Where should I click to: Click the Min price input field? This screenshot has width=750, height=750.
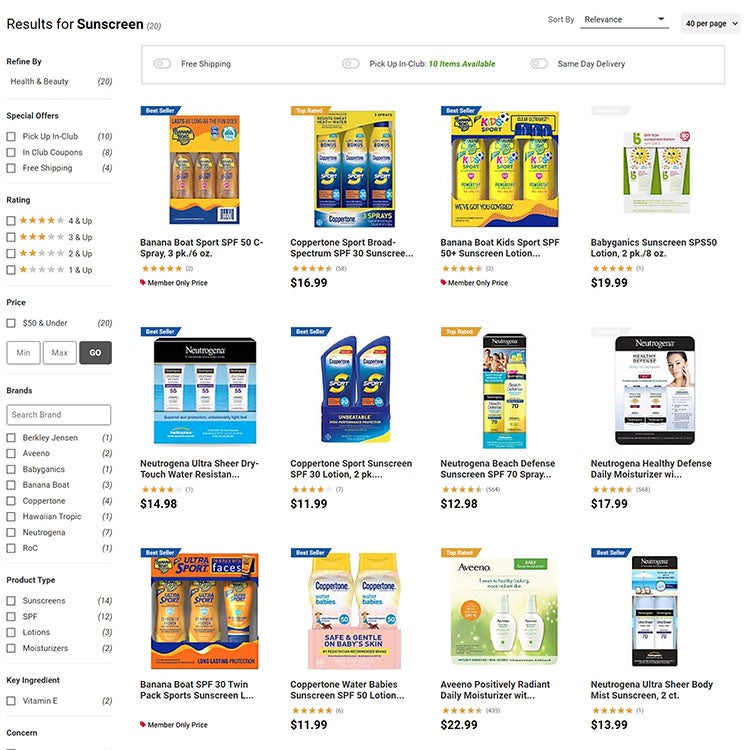(23, 353)
